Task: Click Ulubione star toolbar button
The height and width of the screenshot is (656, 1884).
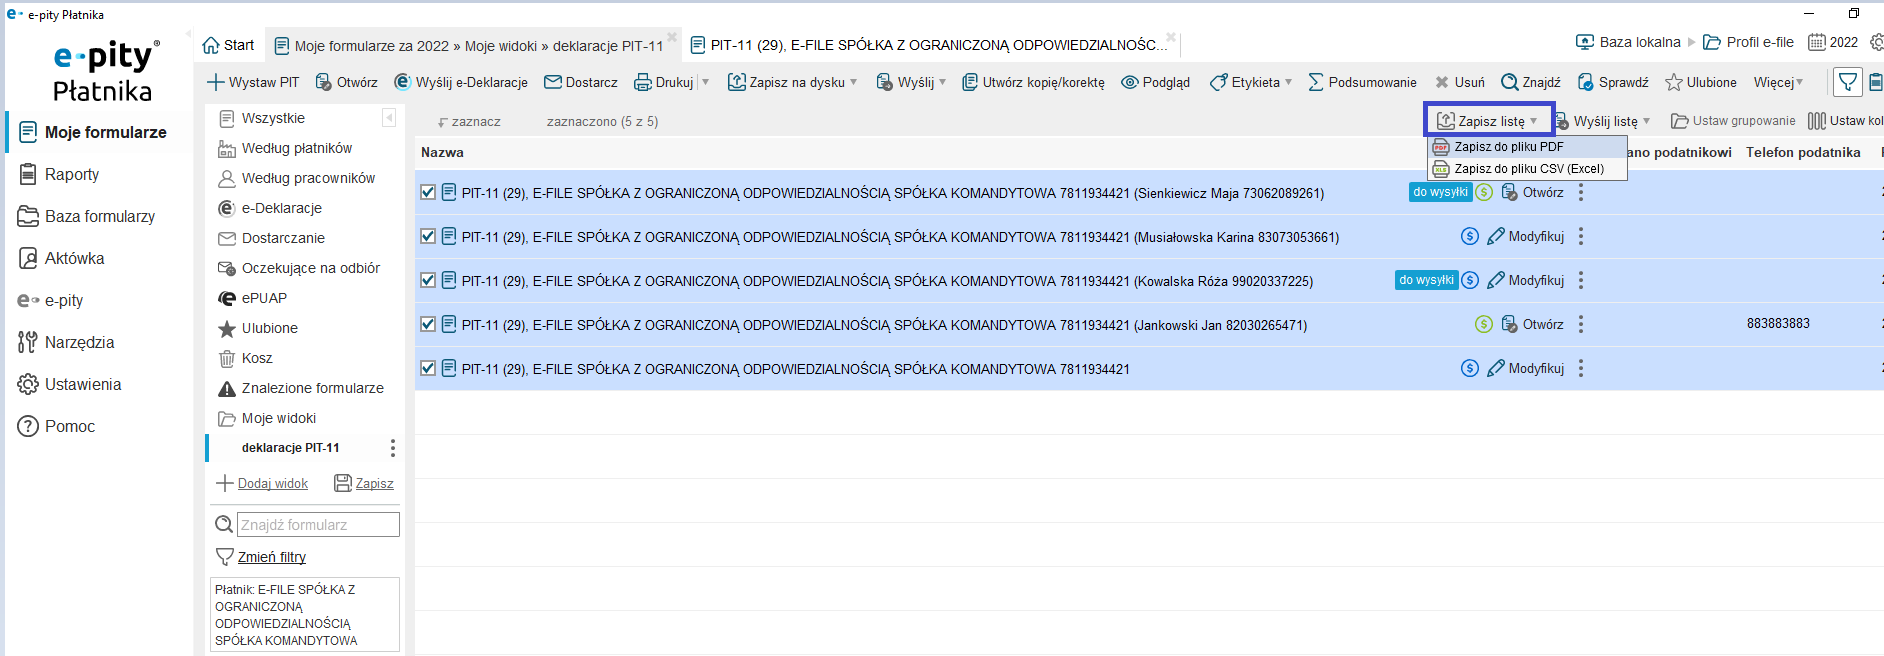Action: tap(1701, 82)
